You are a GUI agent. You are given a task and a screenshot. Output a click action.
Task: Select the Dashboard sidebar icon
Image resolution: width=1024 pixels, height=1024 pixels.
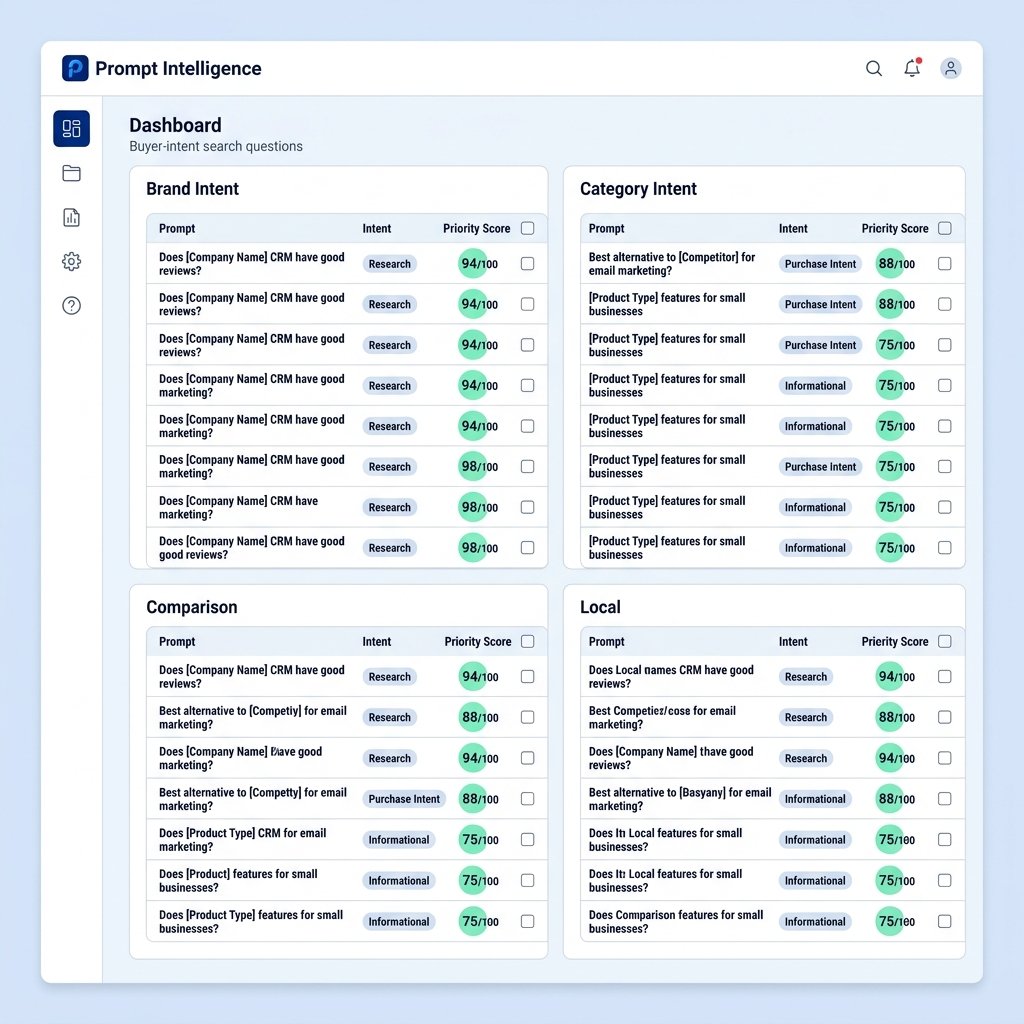72,128
